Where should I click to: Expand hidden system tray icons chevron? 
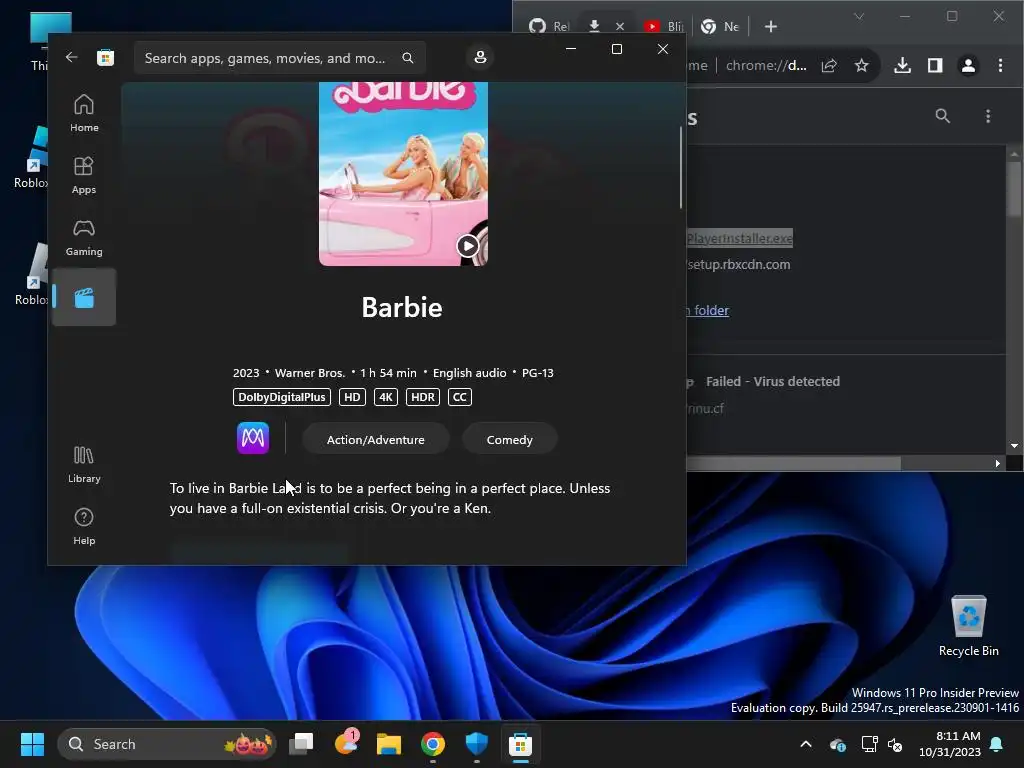[806, 744]
